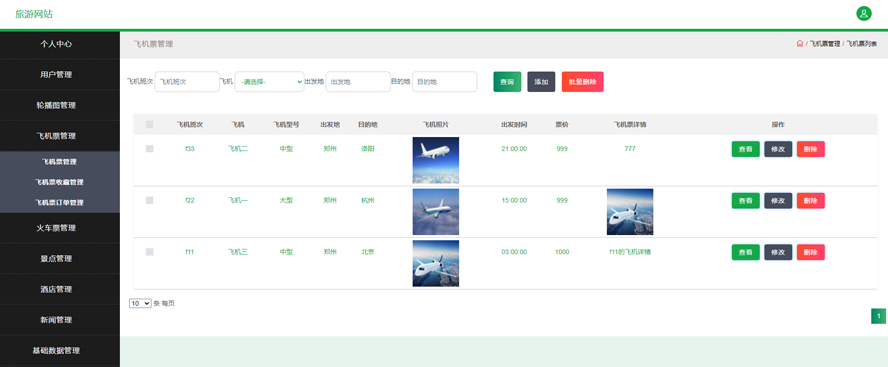Open the 飞机票详情 image for f22
888x367 pixels.
[630, 211]
